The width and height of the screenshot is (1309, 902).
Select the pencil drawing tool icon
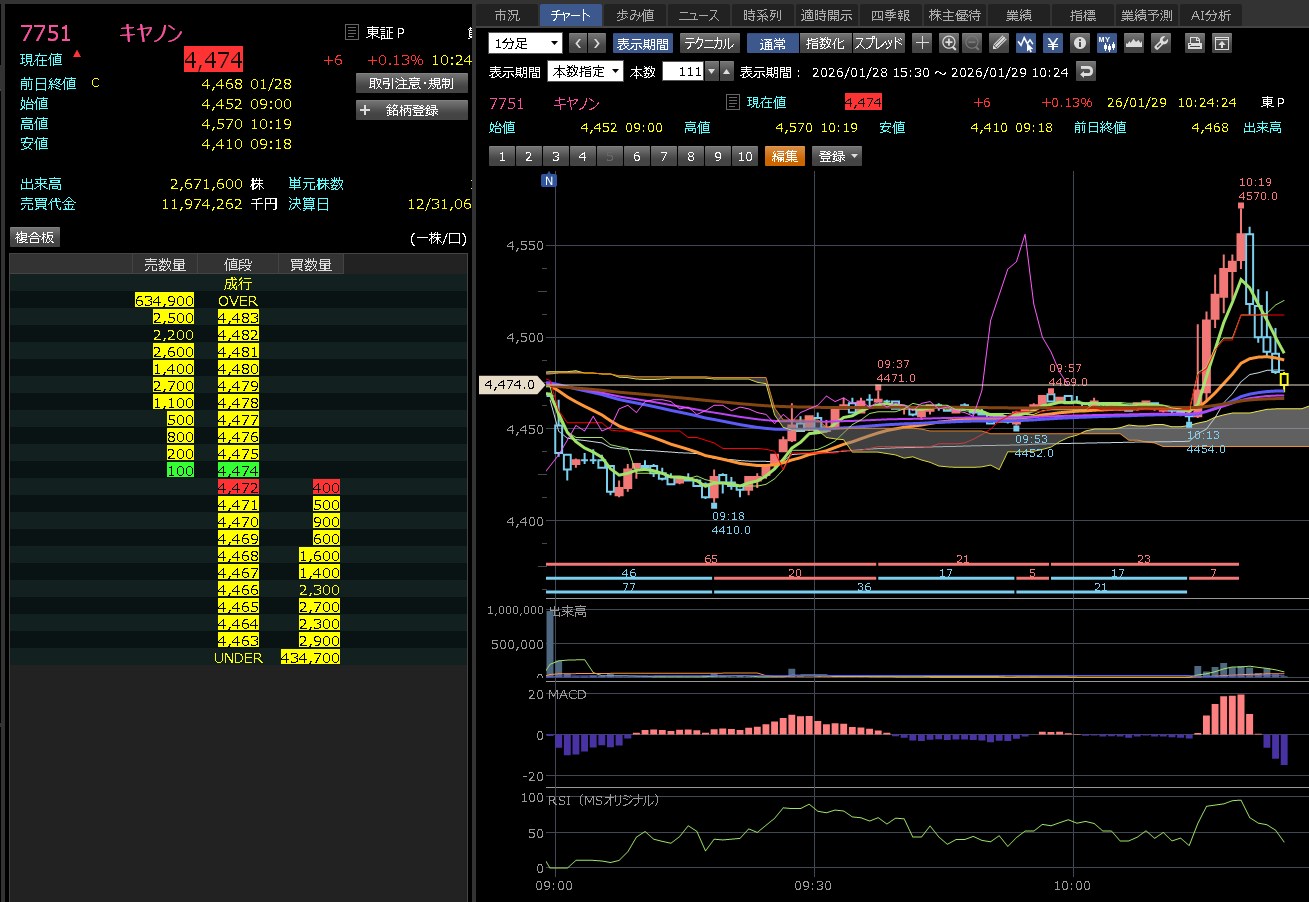999,43
